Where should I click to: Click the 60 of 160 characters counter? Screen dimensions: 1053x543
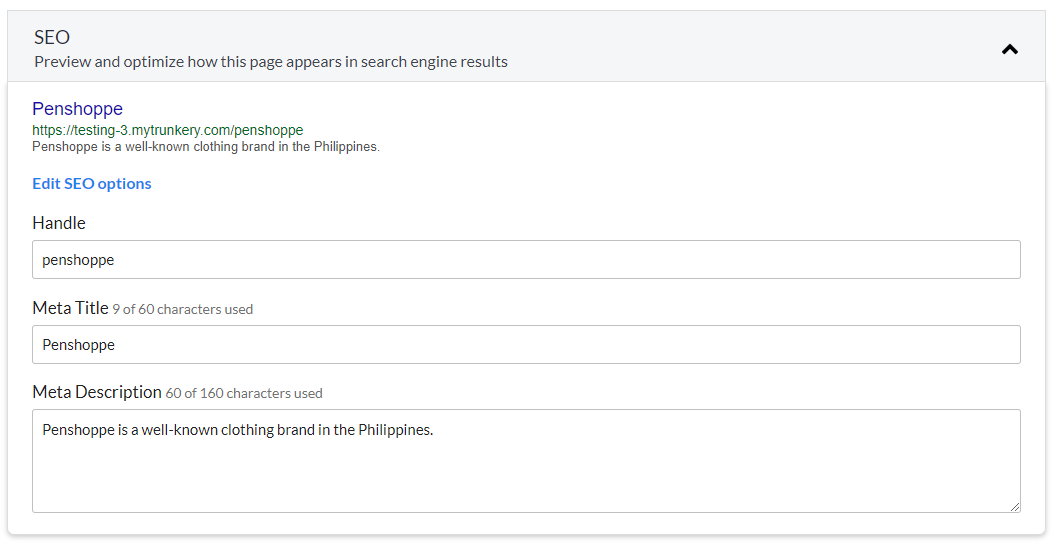click(x=244, y=393)
